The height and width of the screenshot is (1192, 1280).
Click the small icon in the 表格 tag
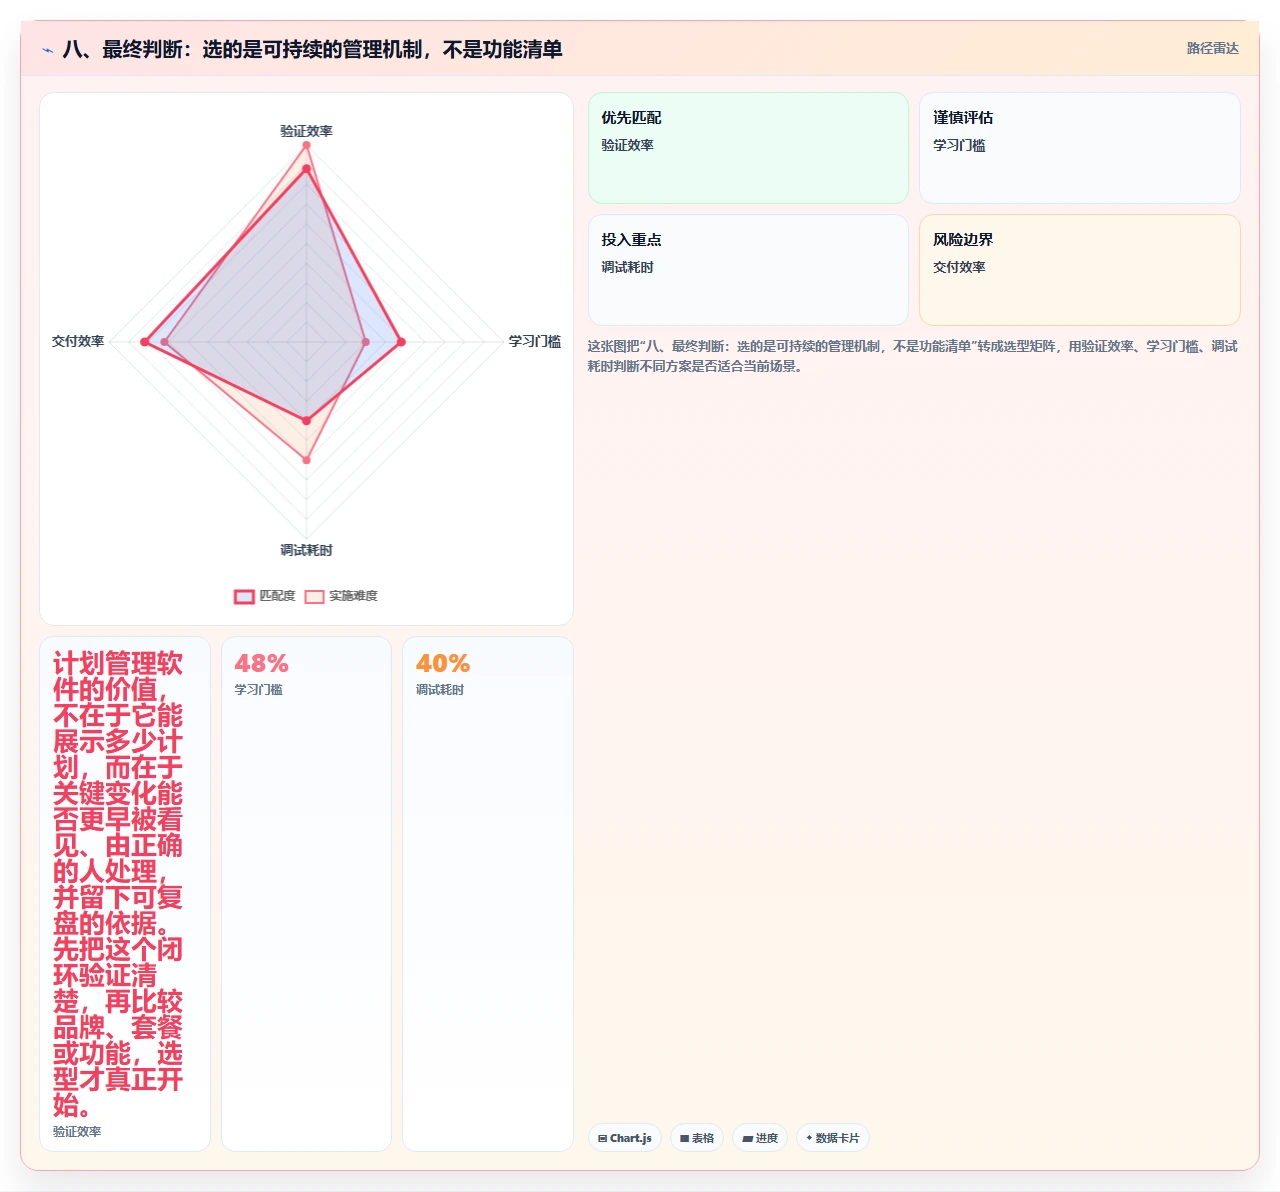(684, 1138)
